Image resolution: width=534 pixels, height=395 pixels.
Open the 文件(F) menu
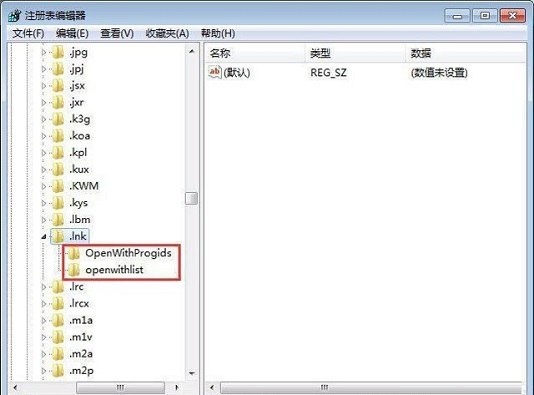tap(28, 33)
